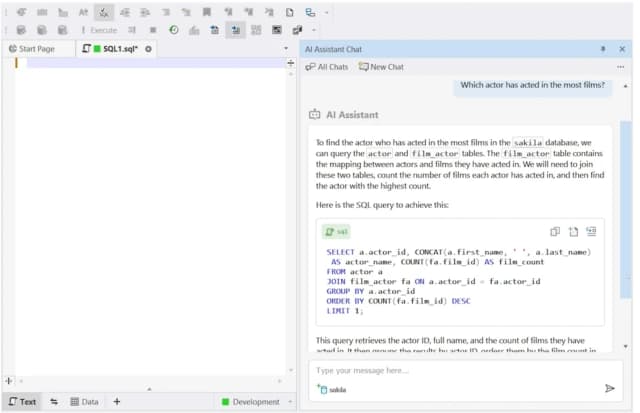The width and height of the screenshot is (640, 413).
Task: Open the dropdown arrow at the top toolbar's end
Action: (327, 13)
